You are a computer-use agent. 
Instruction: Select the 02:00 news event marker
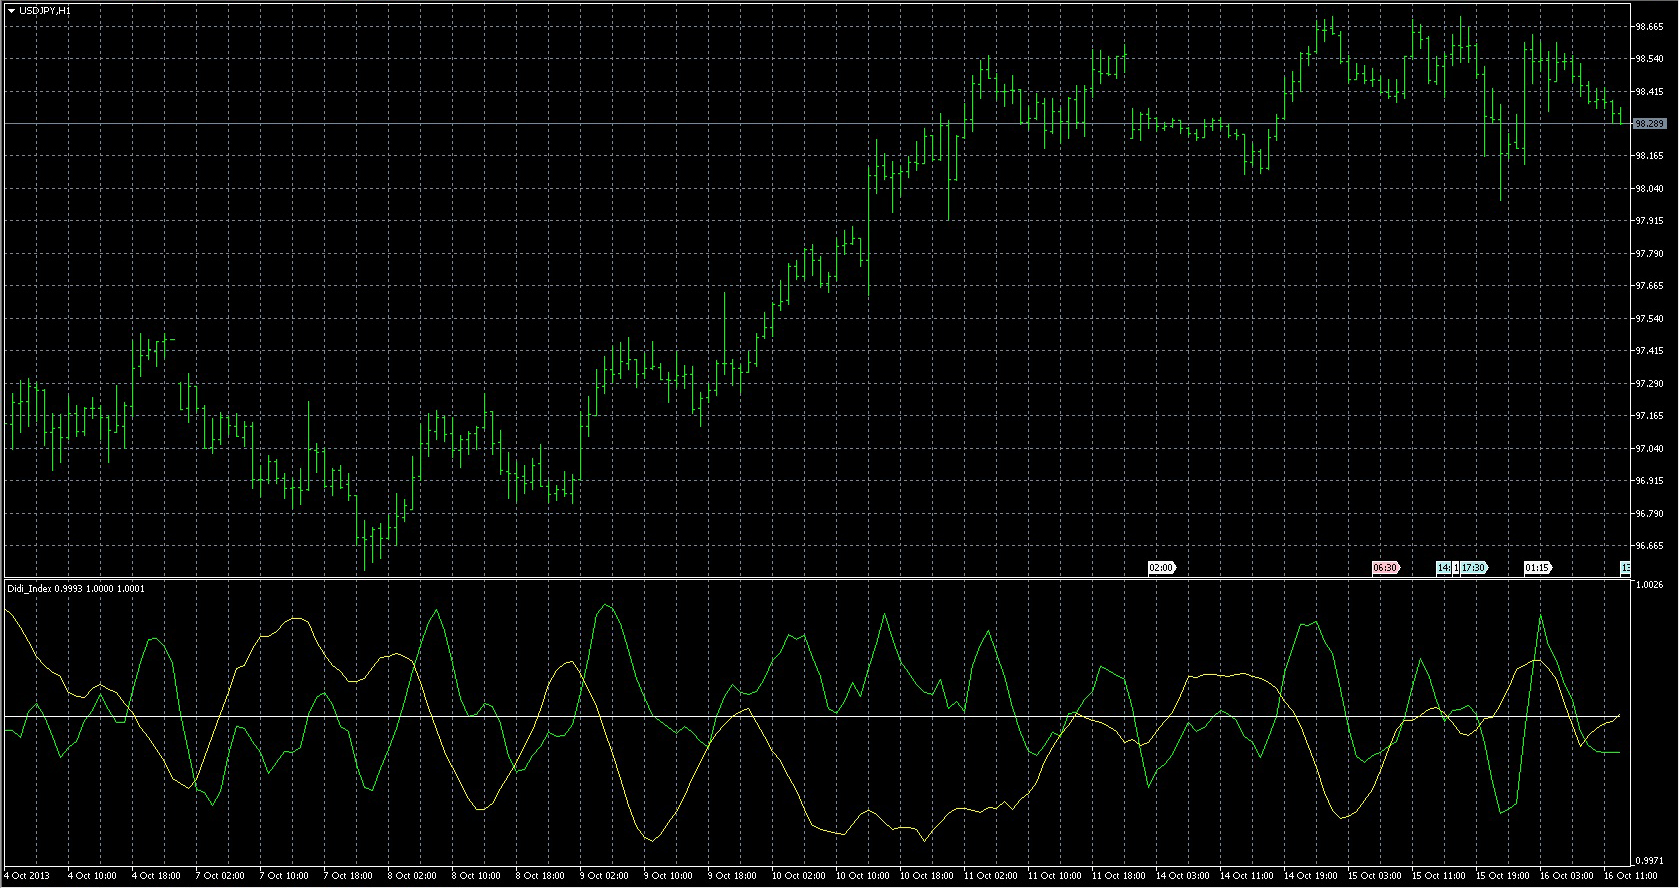pyautogui.click(x=1161, y=568)
